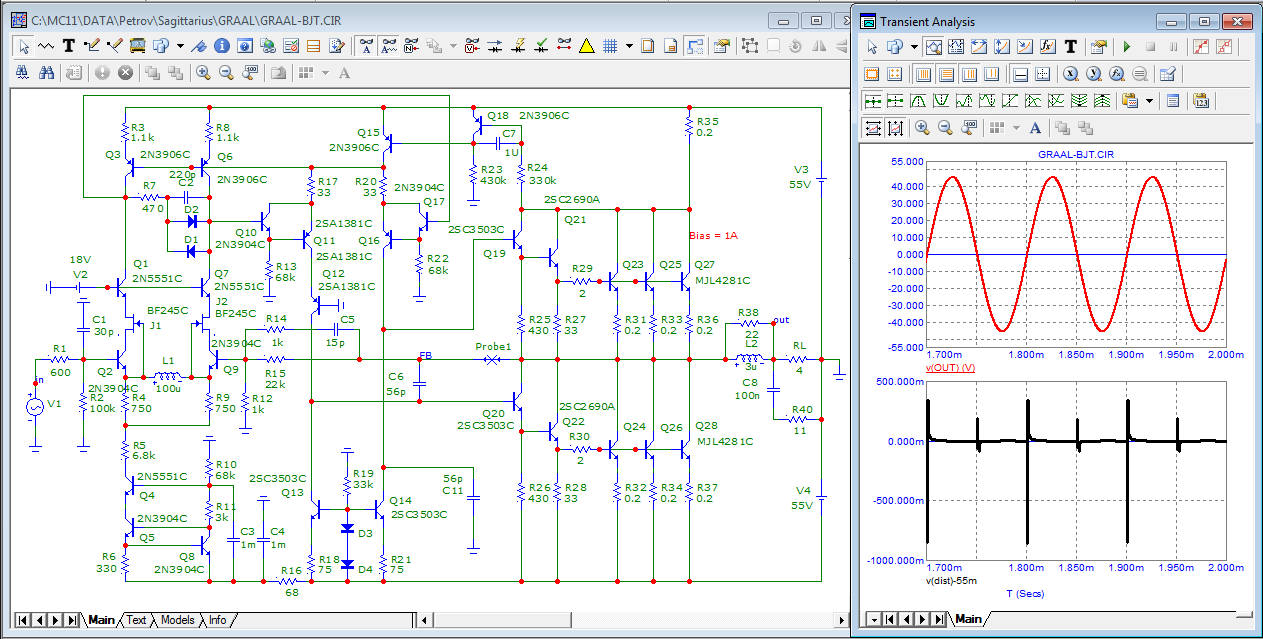
Task: Open dropdown beside clipboard icon in analysis toolbar
Action: (x=1149, y=101)
